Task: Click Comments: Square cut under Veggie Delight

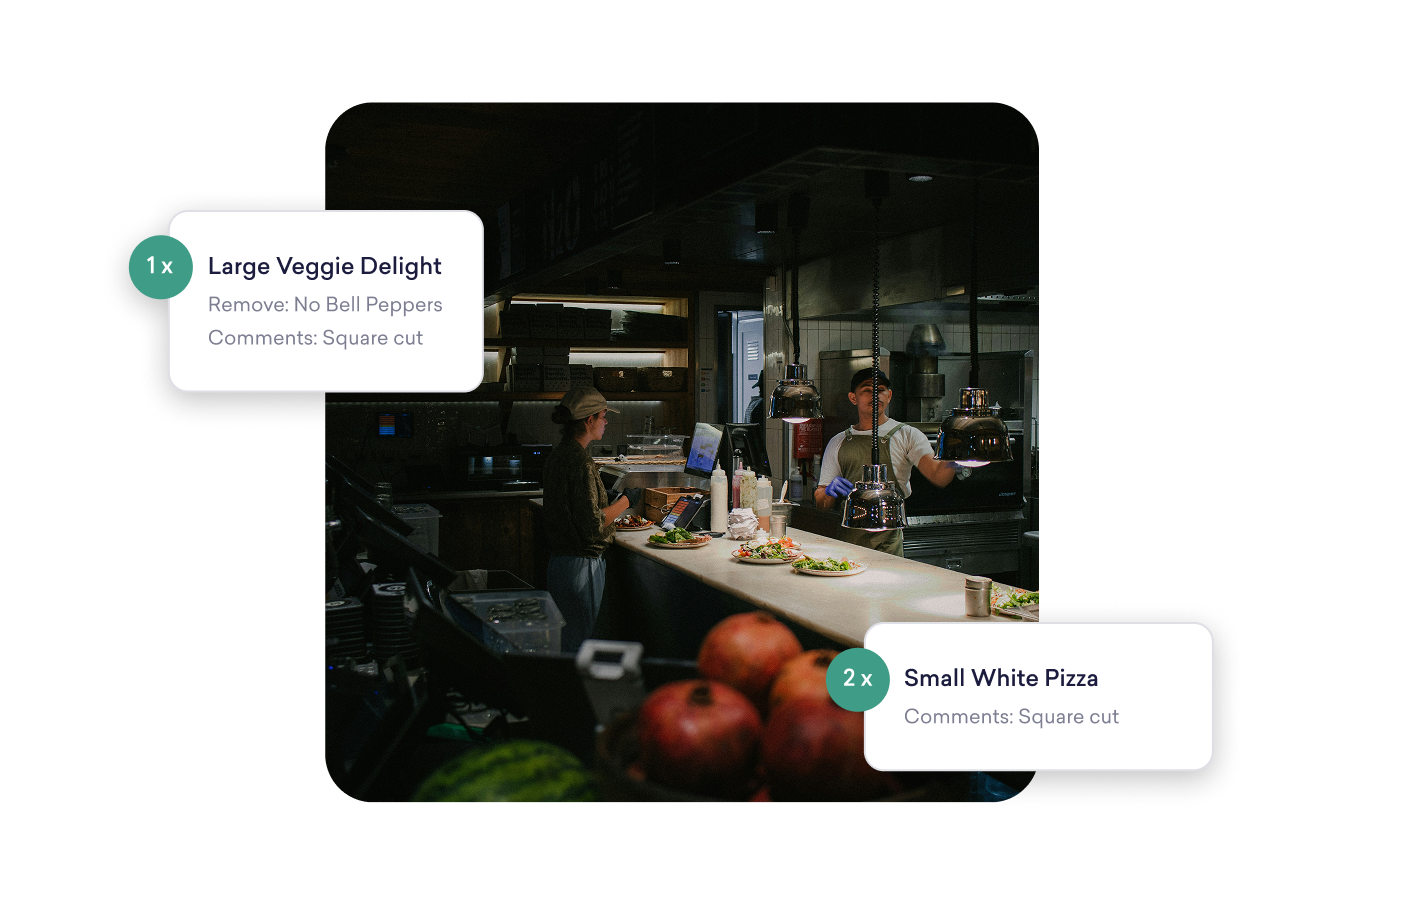Action: click(315, 338)
